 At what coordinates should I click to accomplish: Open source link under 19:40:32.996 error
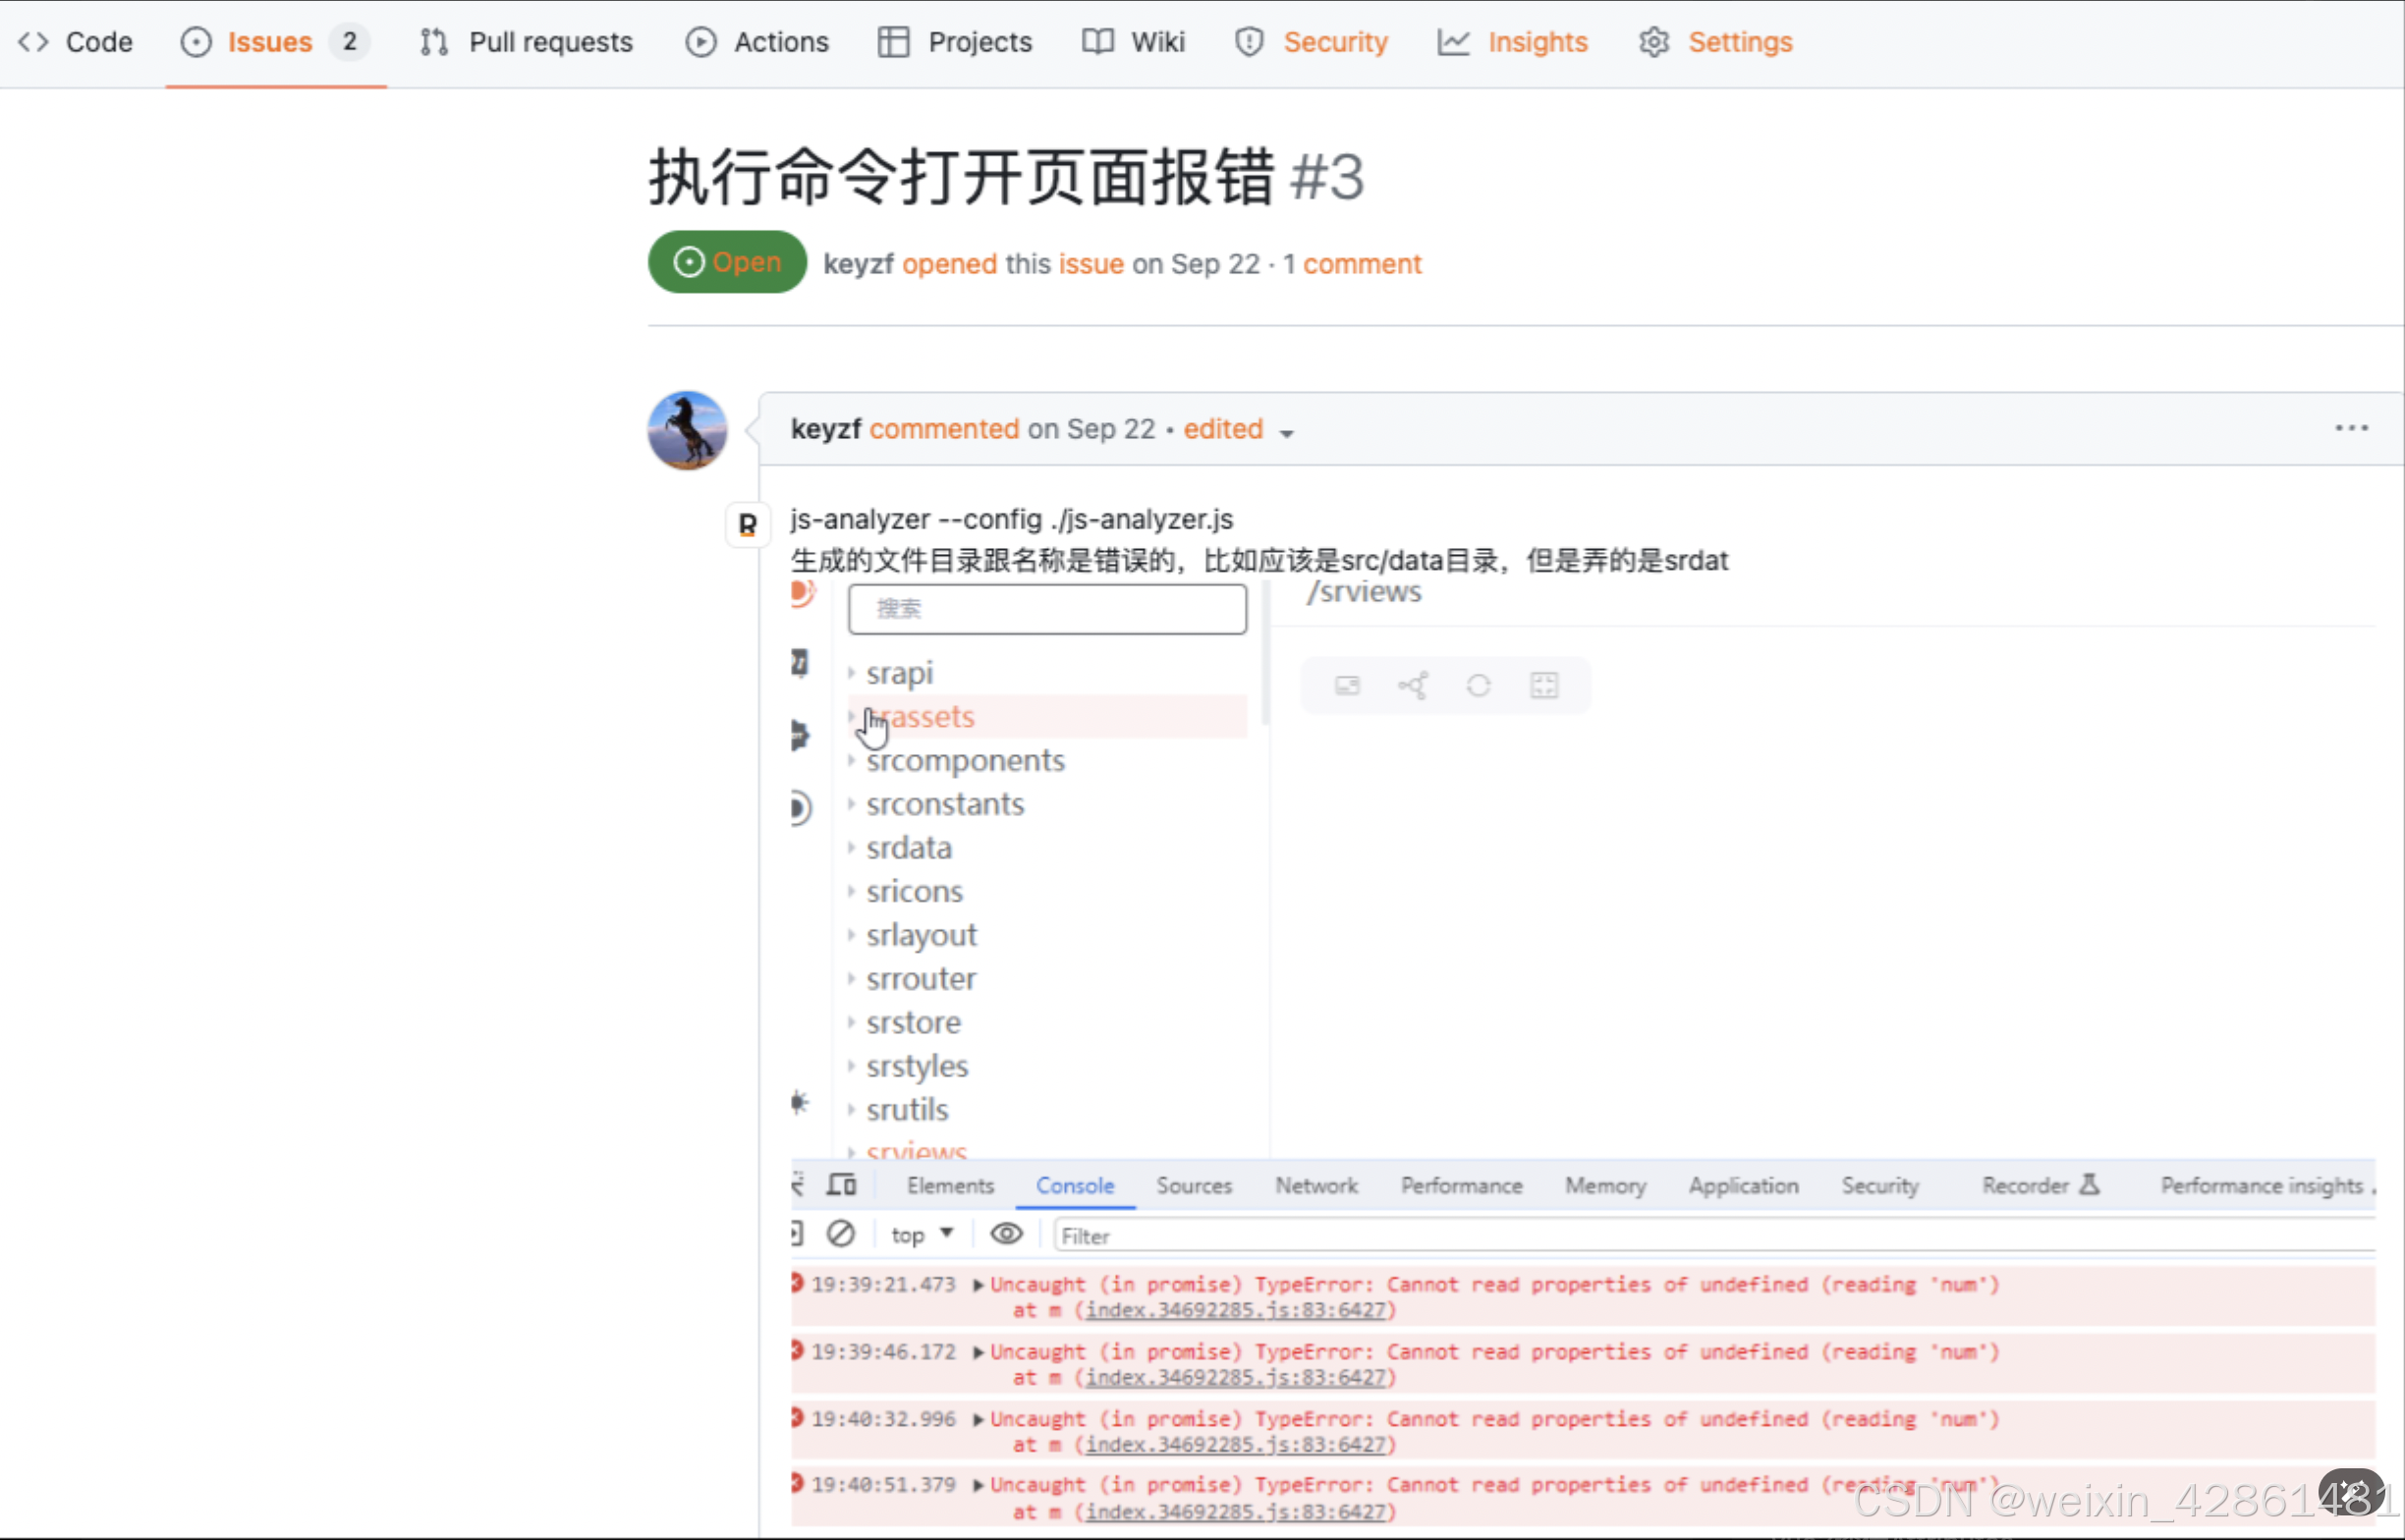[x=1236, y=1445]
